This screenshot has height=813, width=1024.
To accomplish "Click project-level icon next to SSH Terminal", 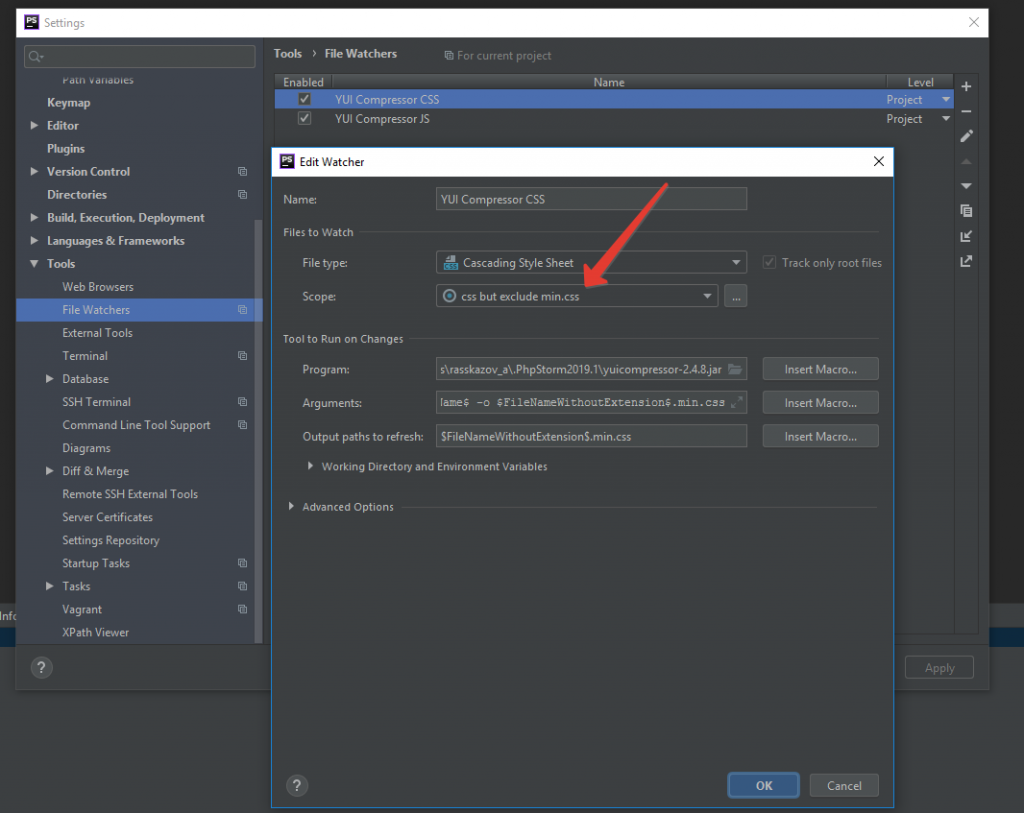I will click(x=242, y=402).
